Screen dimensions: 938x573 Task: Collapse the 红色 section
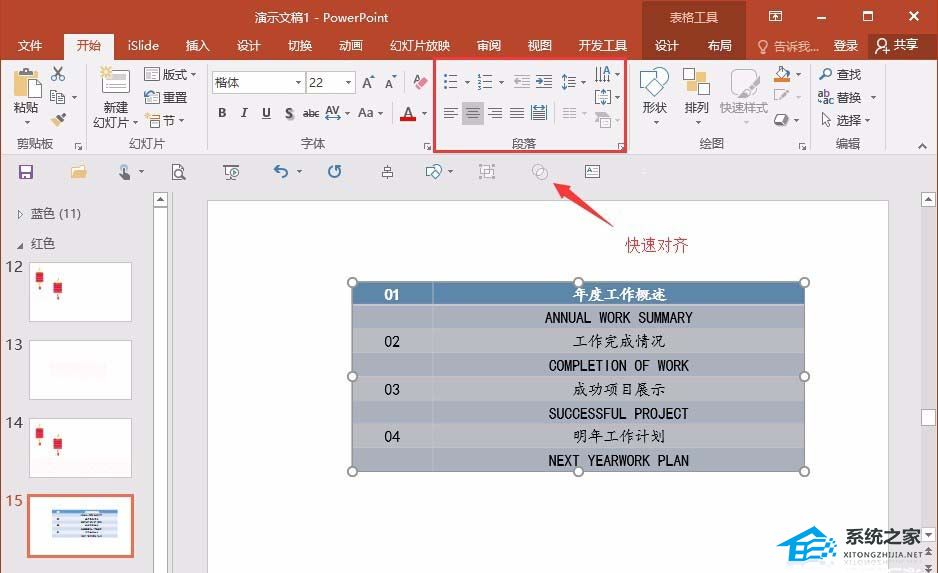coord(20,245)
